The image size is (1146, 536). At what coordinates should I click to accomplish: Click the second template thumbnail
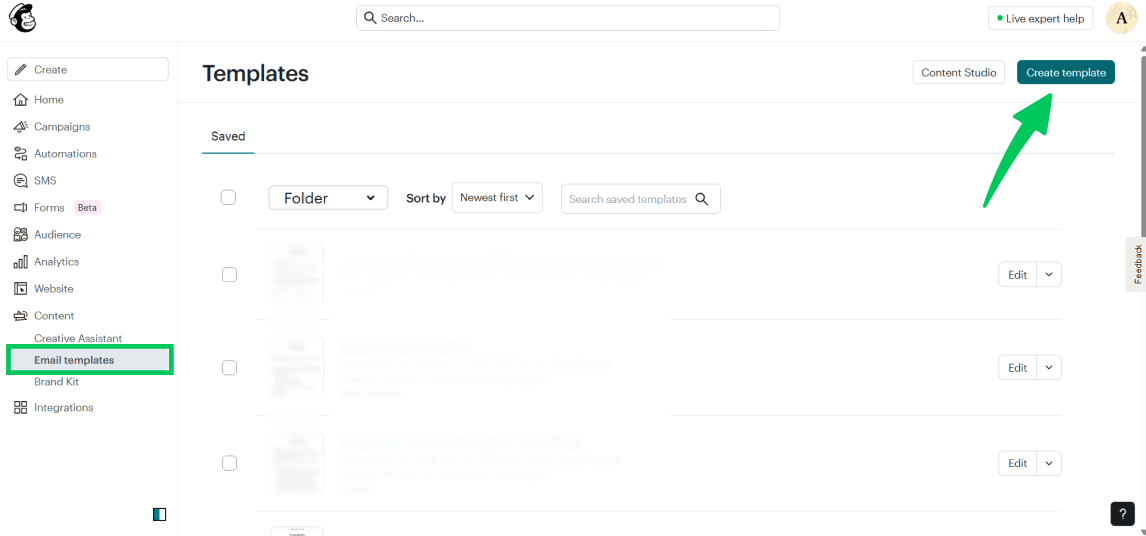point(296,368)
